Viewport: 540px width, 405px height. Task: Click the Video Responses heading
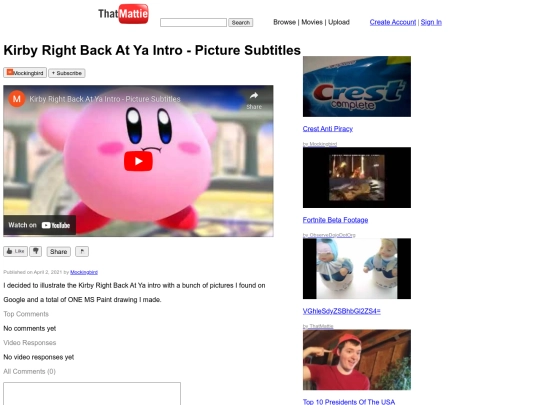[30, 343]
